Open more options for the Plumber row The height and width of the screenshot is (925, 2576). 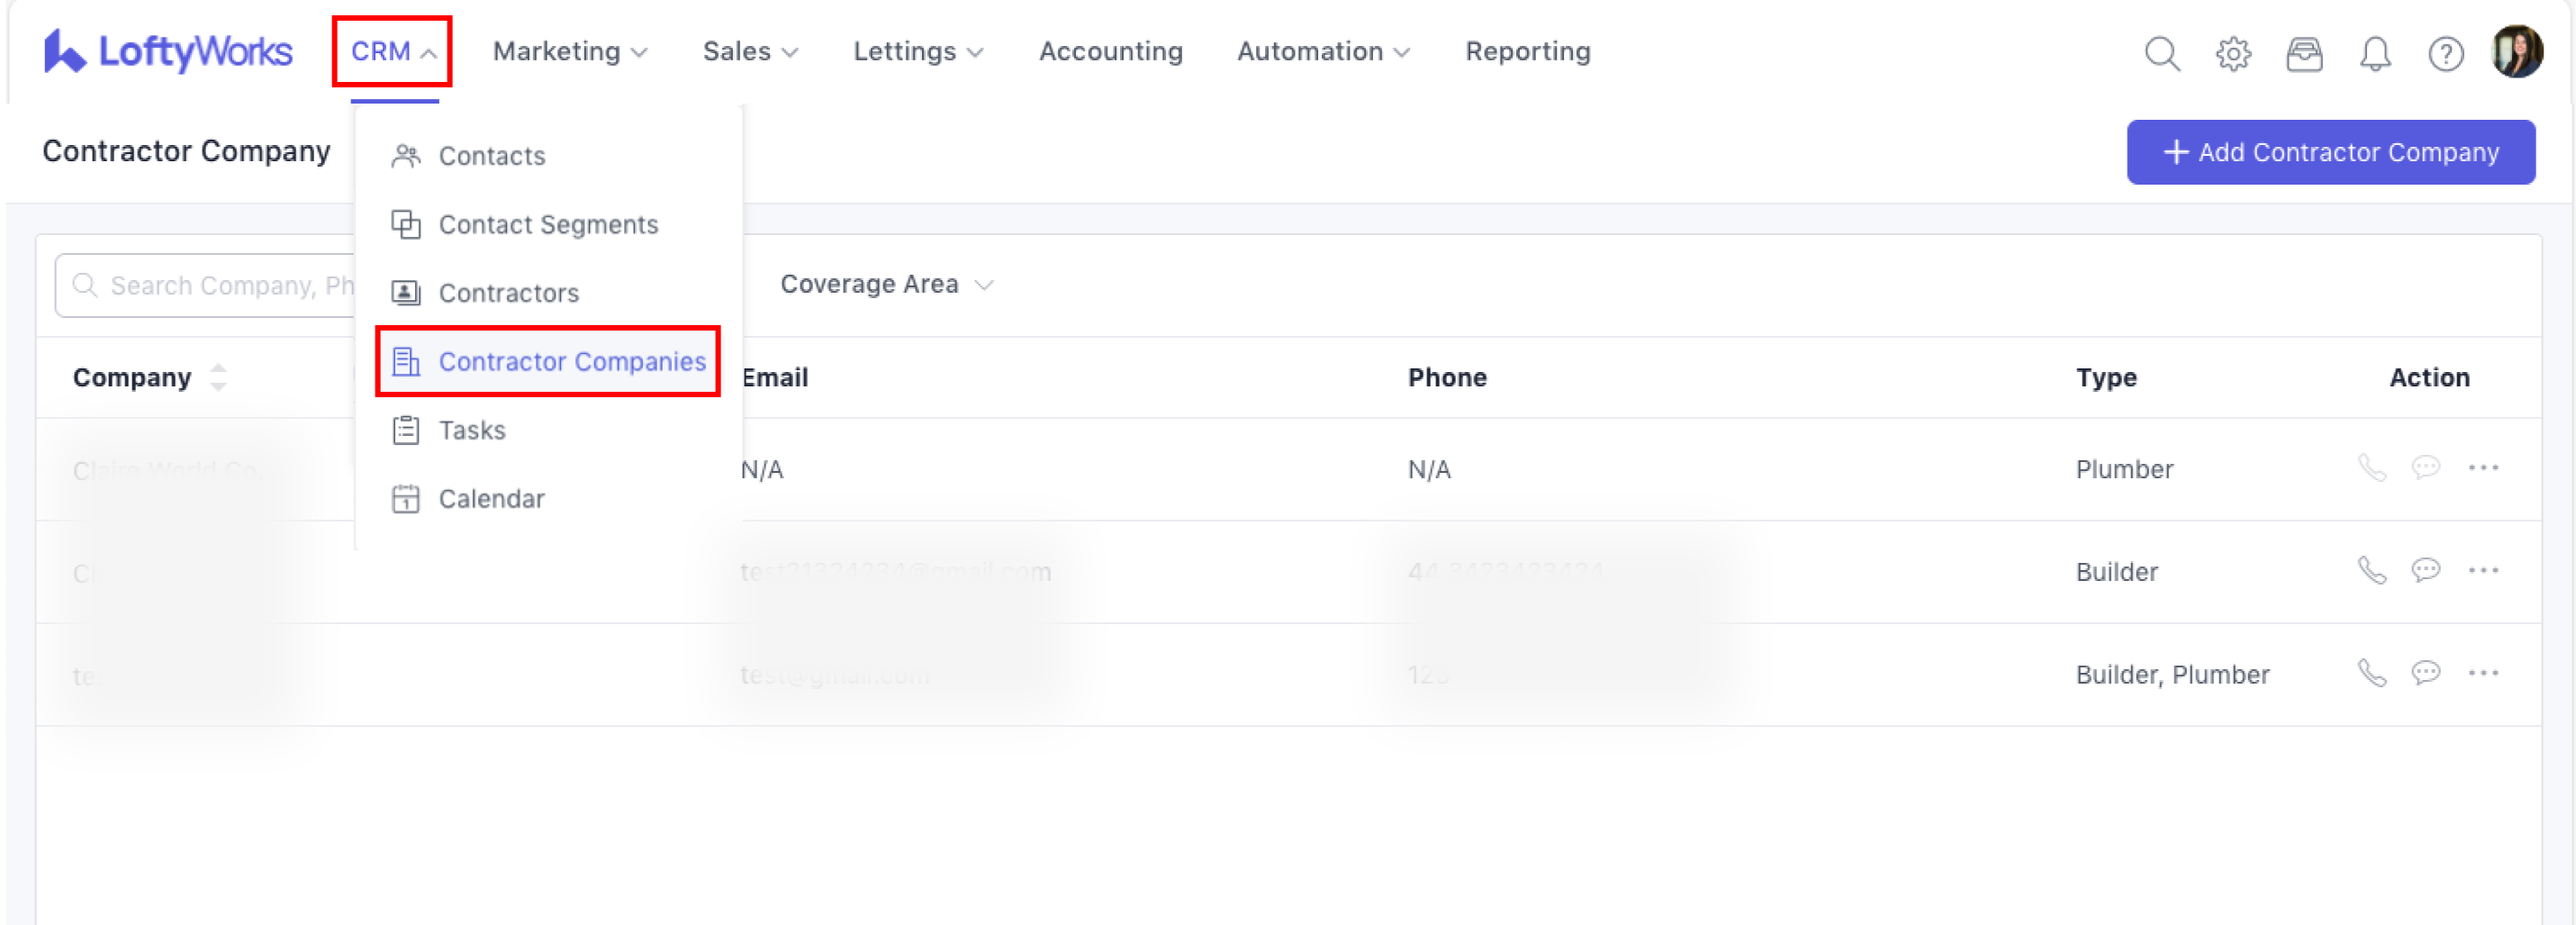pos(2482,467)
